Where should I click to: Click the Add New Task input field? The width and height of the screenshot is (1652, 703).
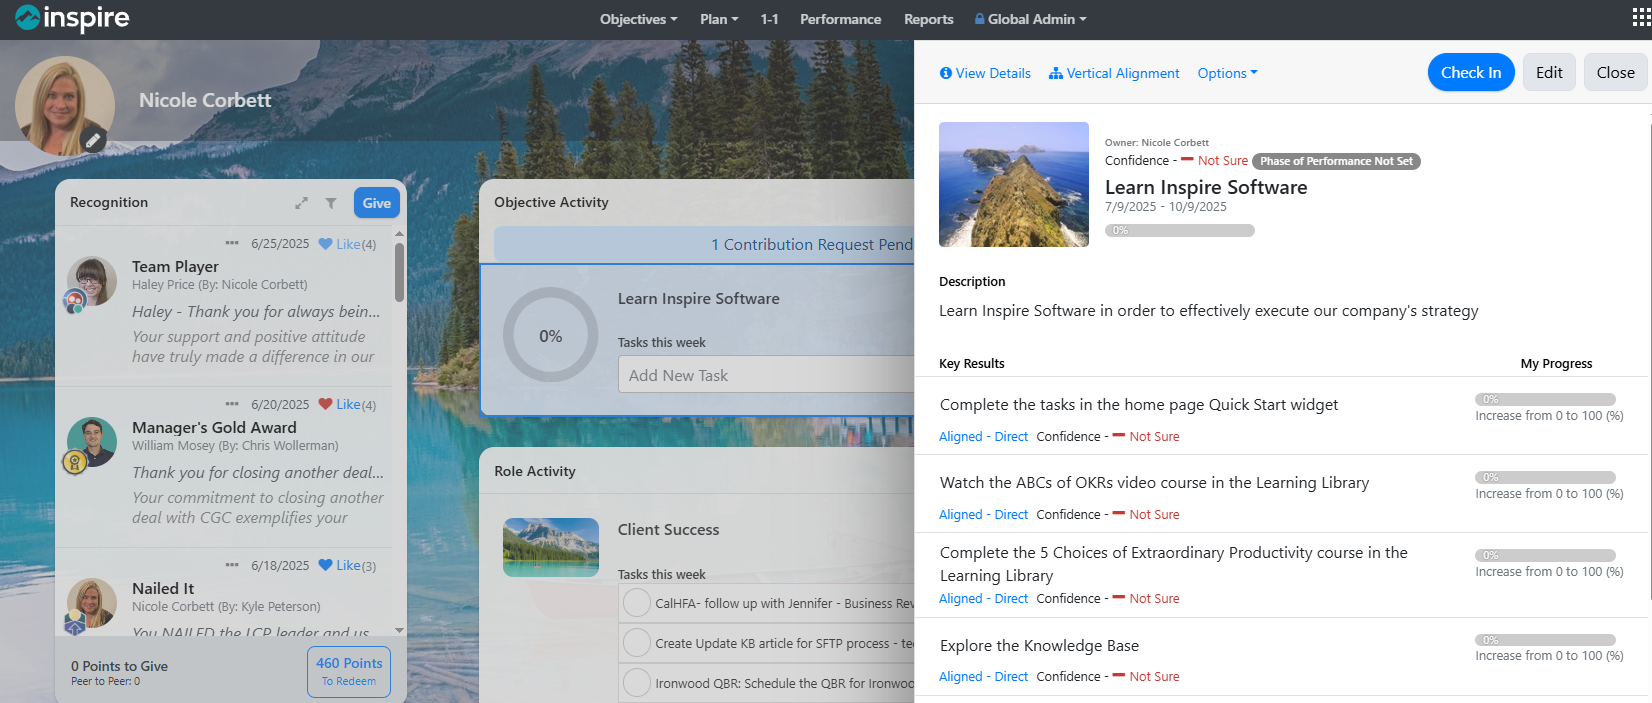(766, 375)
